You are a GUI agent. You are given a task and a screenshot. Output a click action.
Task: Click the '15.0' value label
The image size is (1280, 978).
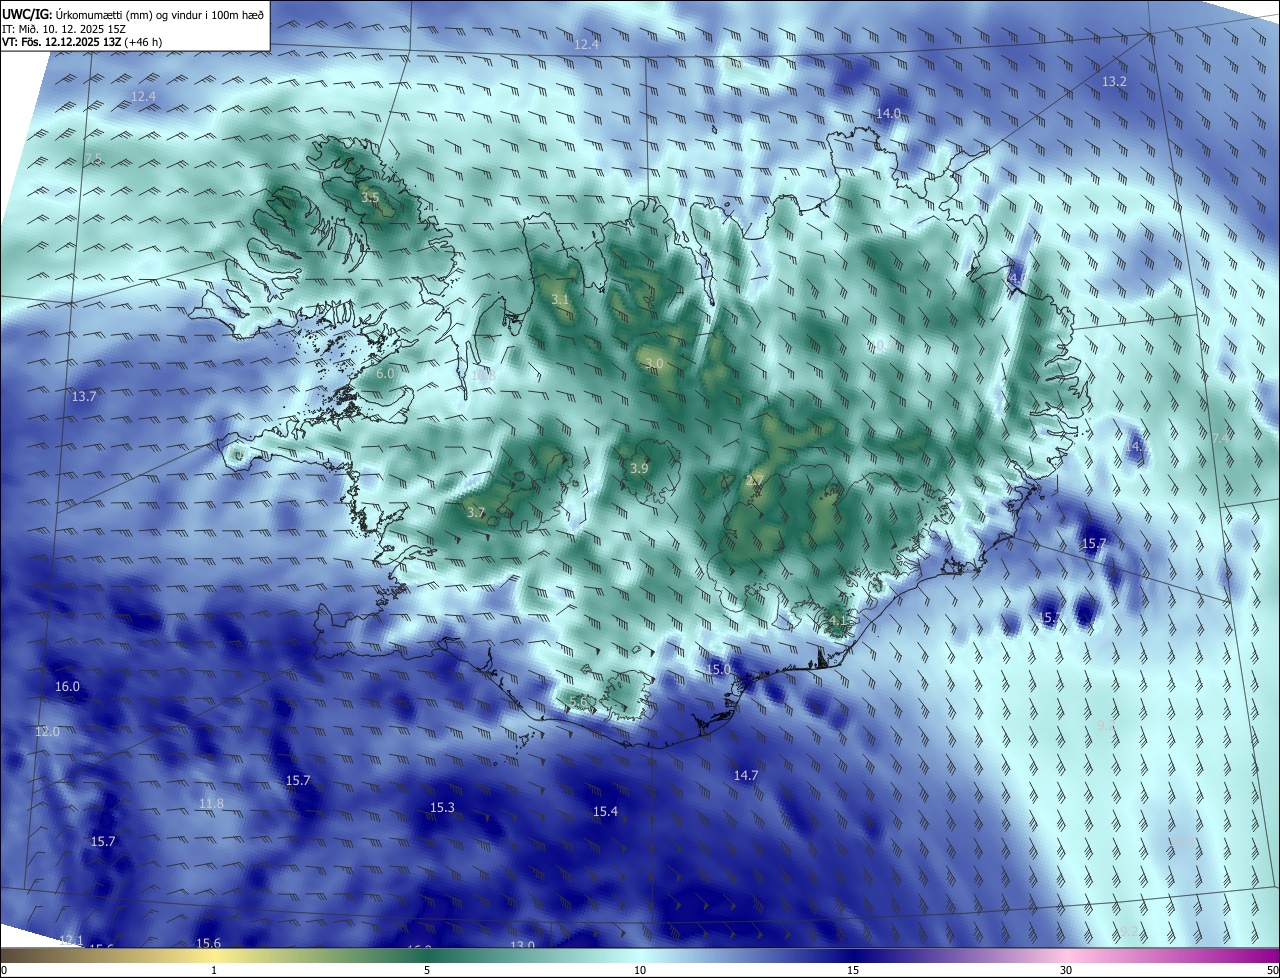719,669
